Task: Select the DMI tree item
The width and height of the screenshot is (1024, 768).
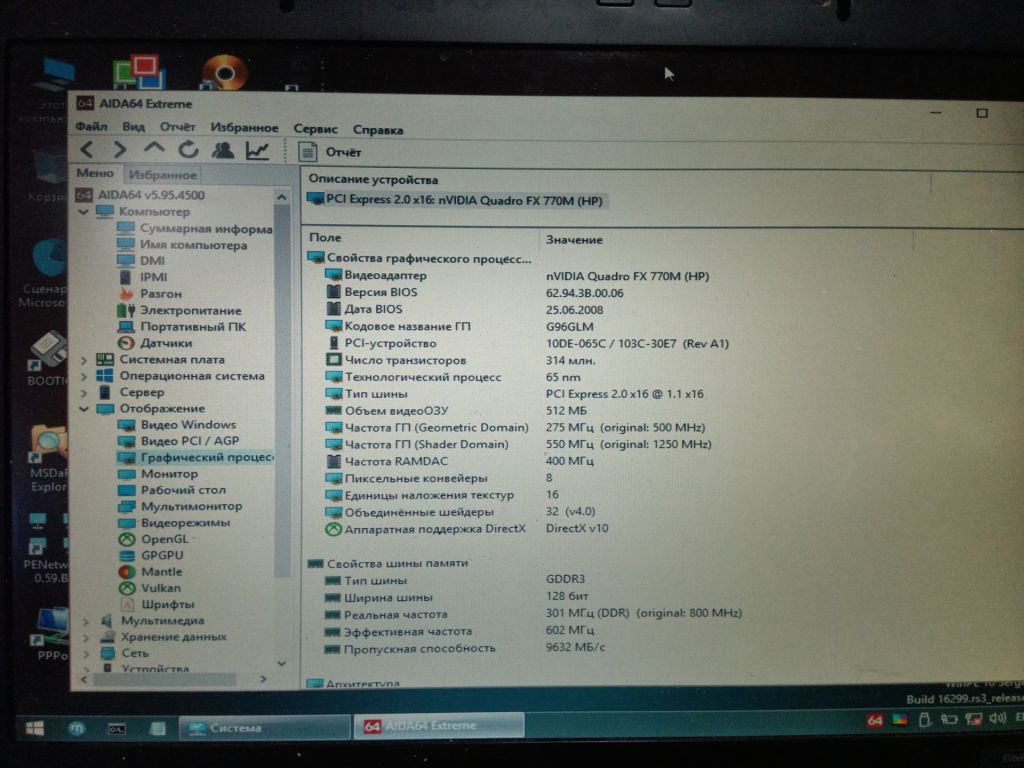Action: tap(140, 261)
